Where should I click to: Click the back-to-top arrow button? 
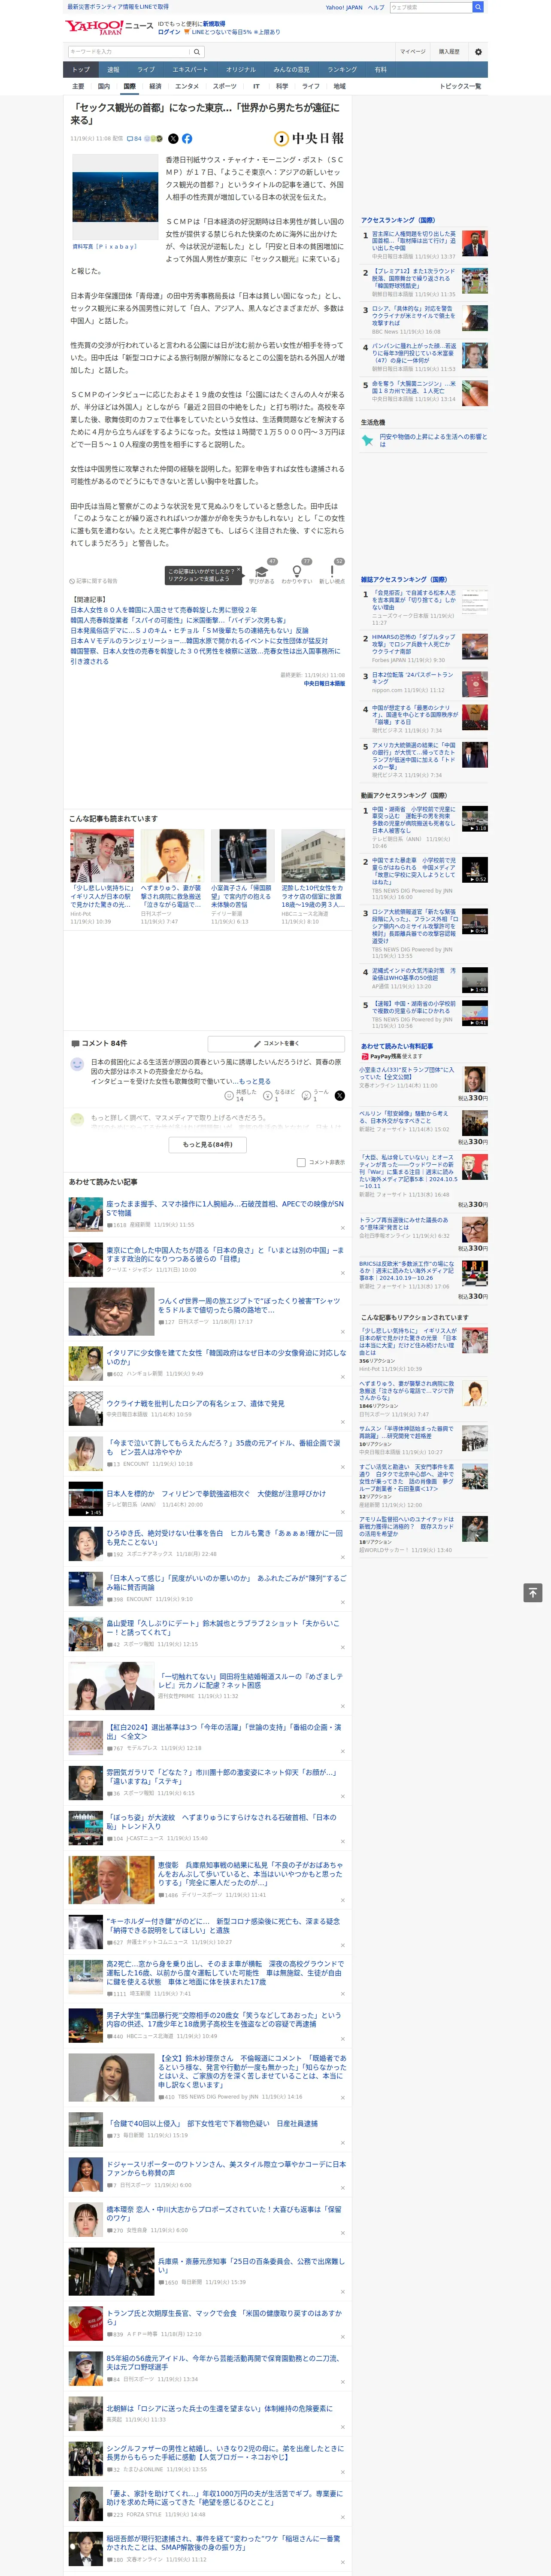click(533, 1592)
